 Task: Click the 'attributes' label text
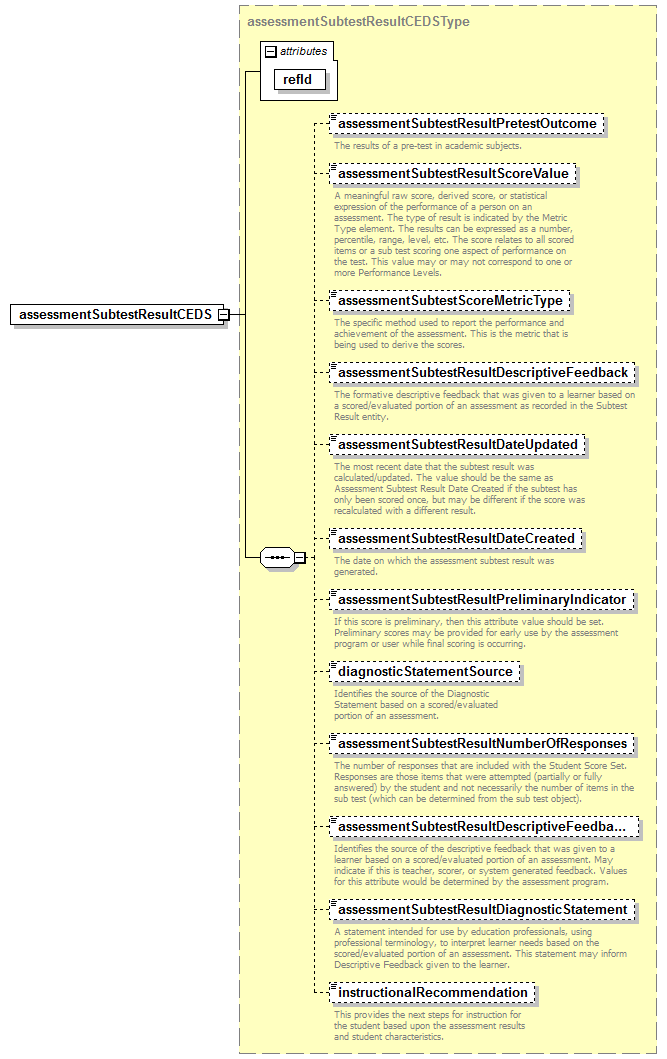coord(303,51)
